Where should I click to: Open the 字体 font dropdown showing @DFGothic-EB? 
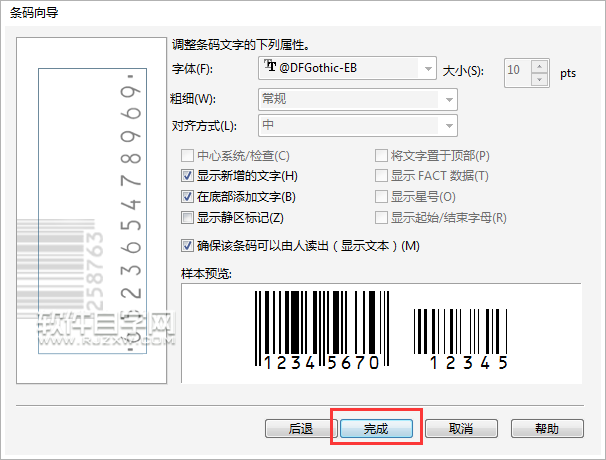[347, 68]
